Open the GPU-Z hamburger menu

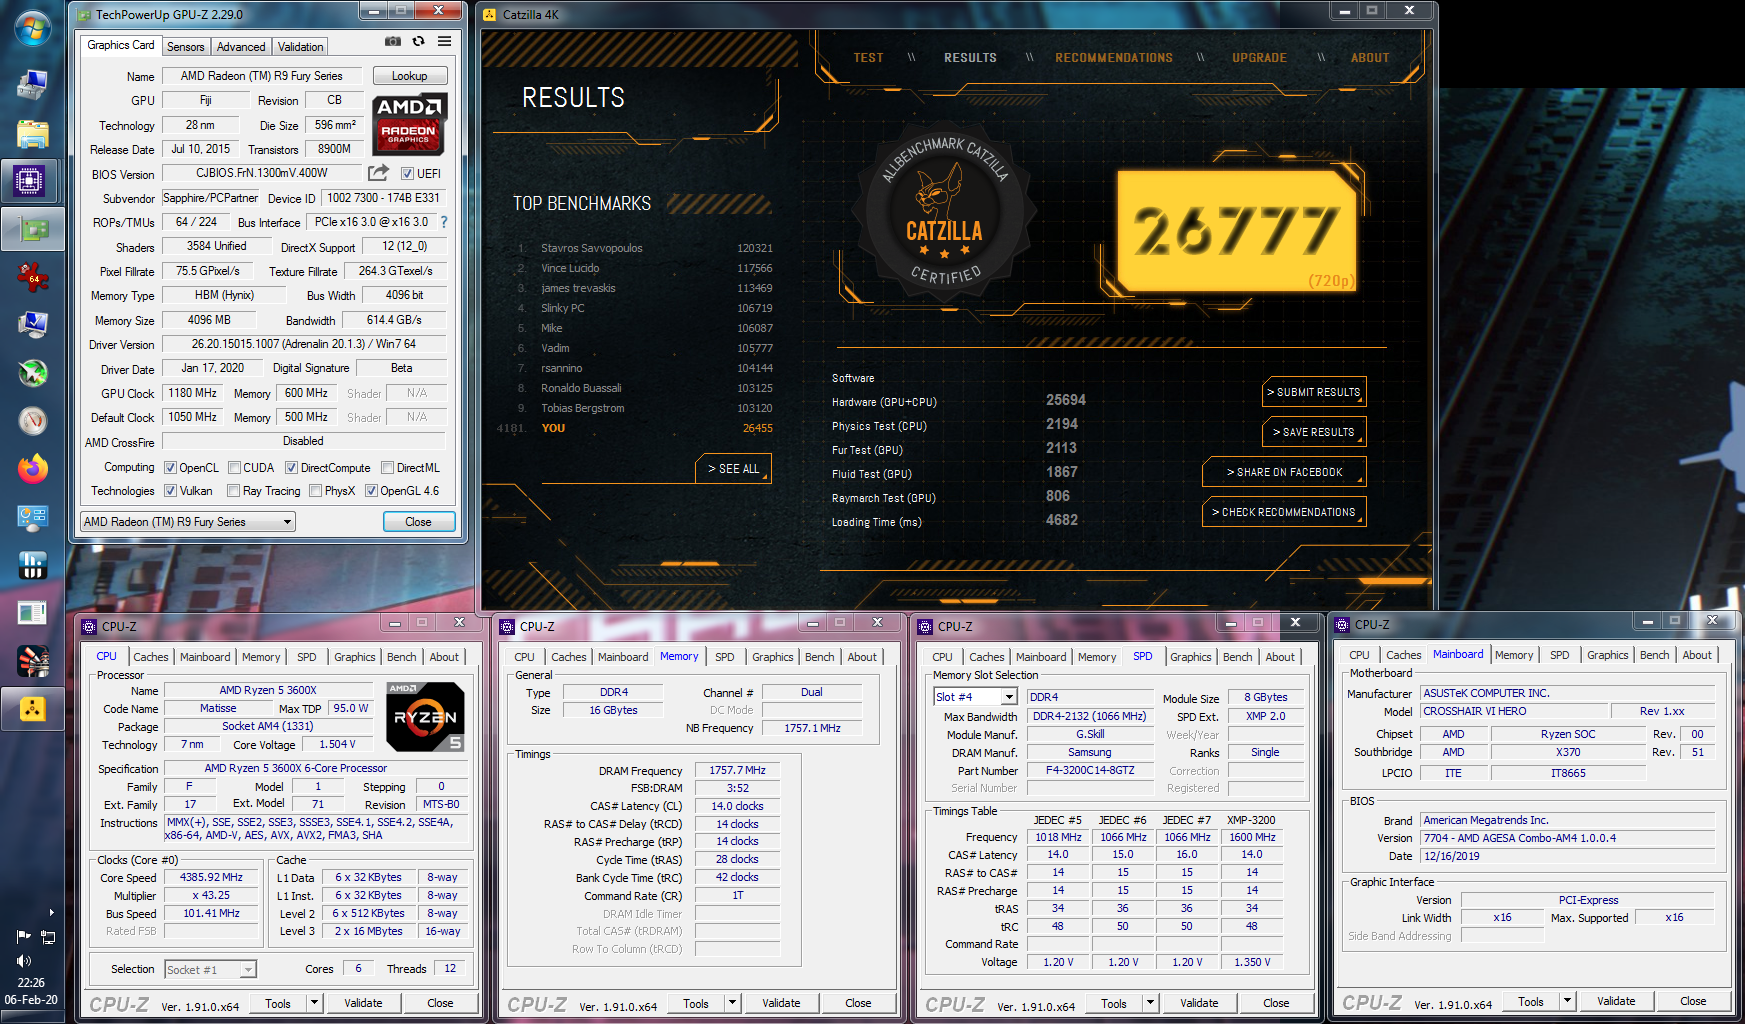point(444,41)
